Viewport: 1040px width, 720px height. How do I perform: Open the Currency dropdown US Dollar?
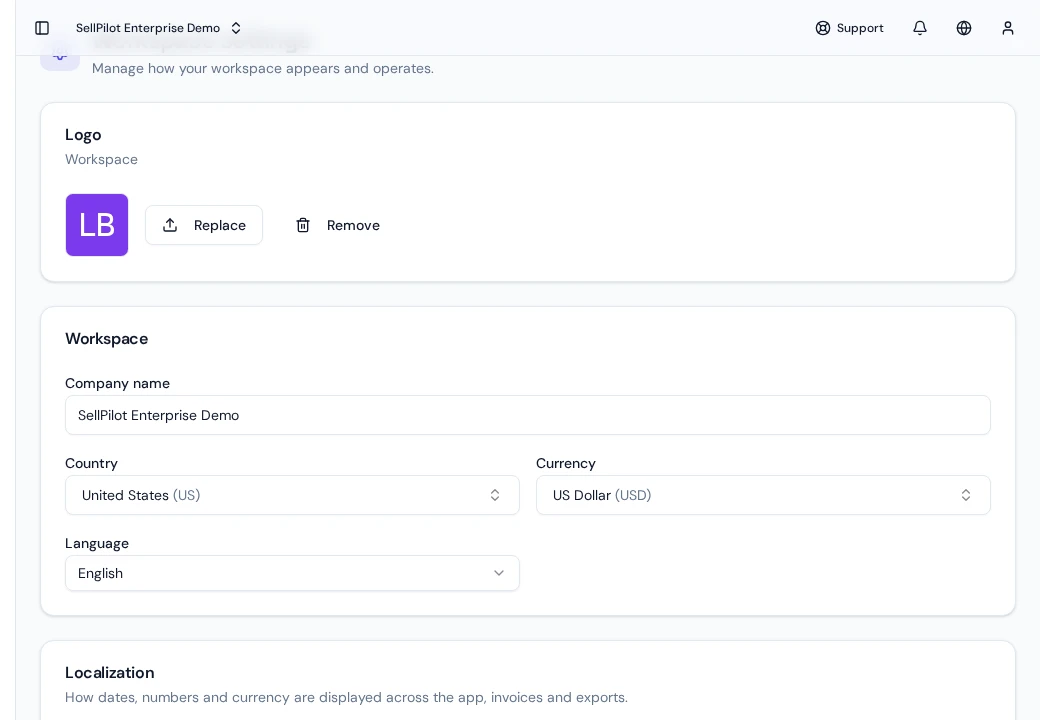(763, 495)
